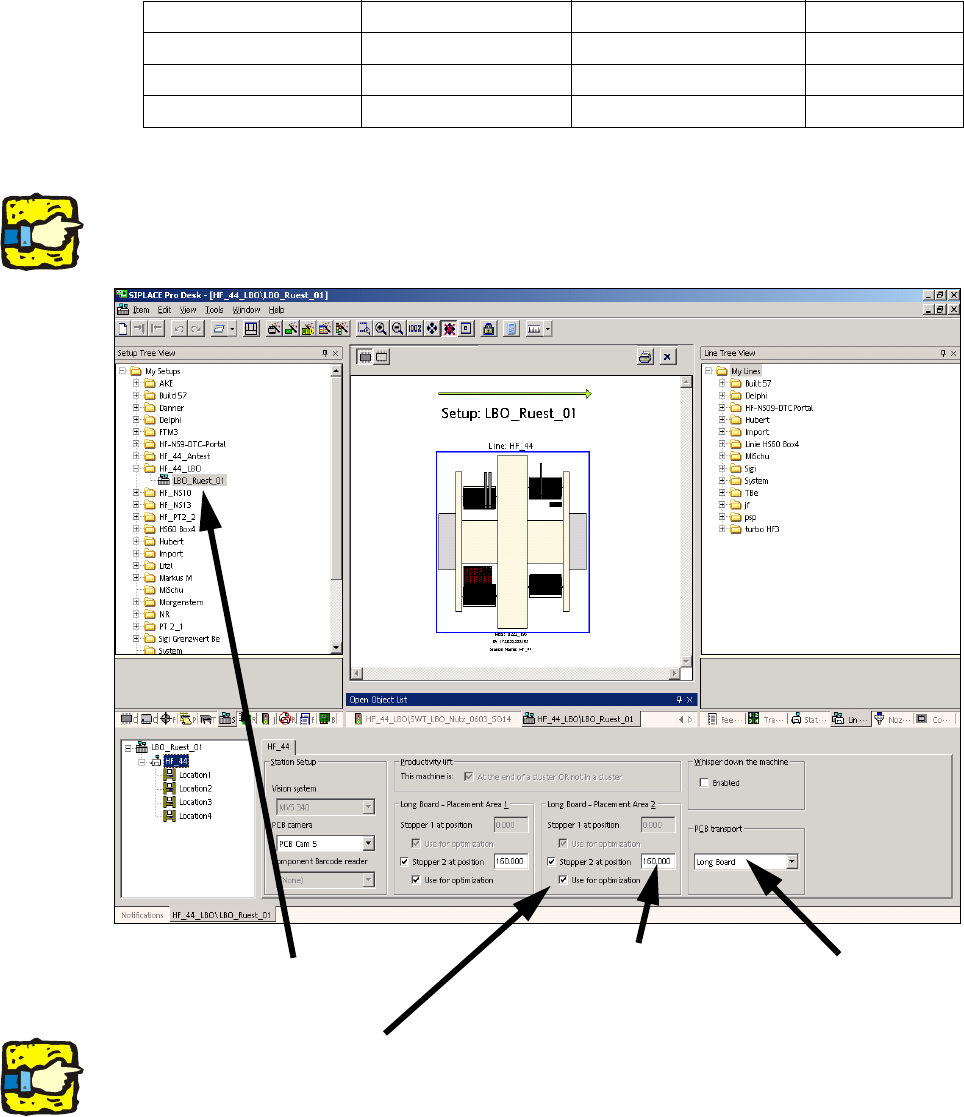Click the blue document toolbar icon

[511, 328]
